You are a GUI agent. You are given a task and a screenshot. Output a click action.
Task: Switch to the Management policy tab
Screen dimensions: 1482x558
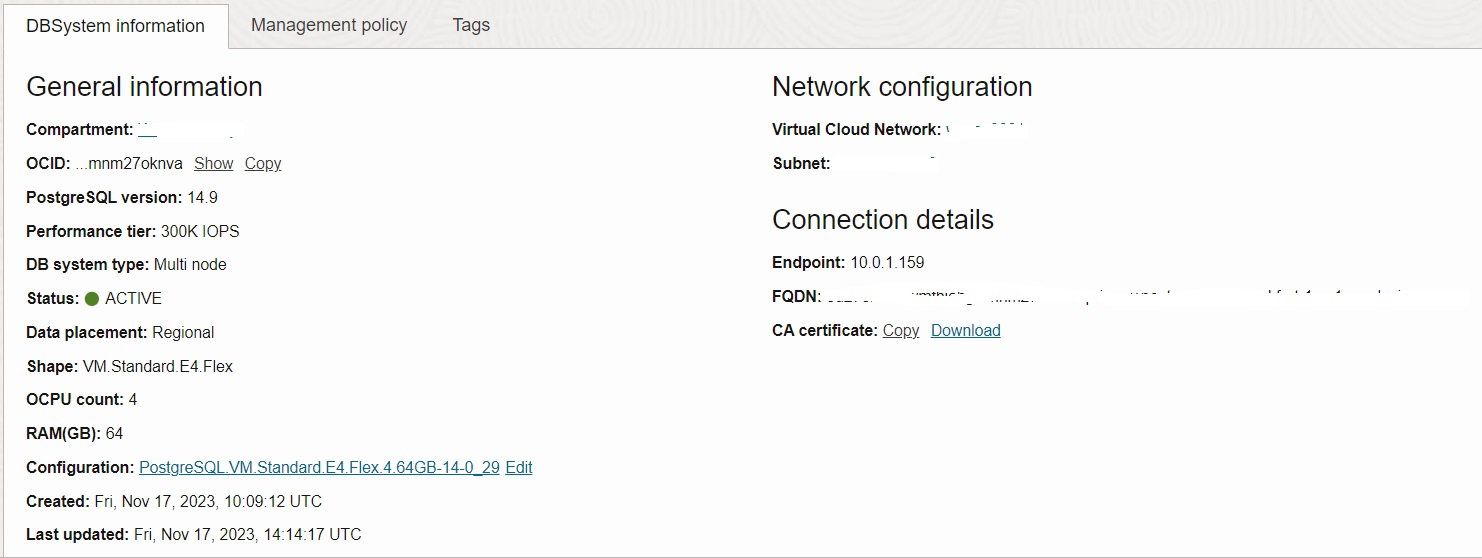pyautogui.click(x=329, y=25)
